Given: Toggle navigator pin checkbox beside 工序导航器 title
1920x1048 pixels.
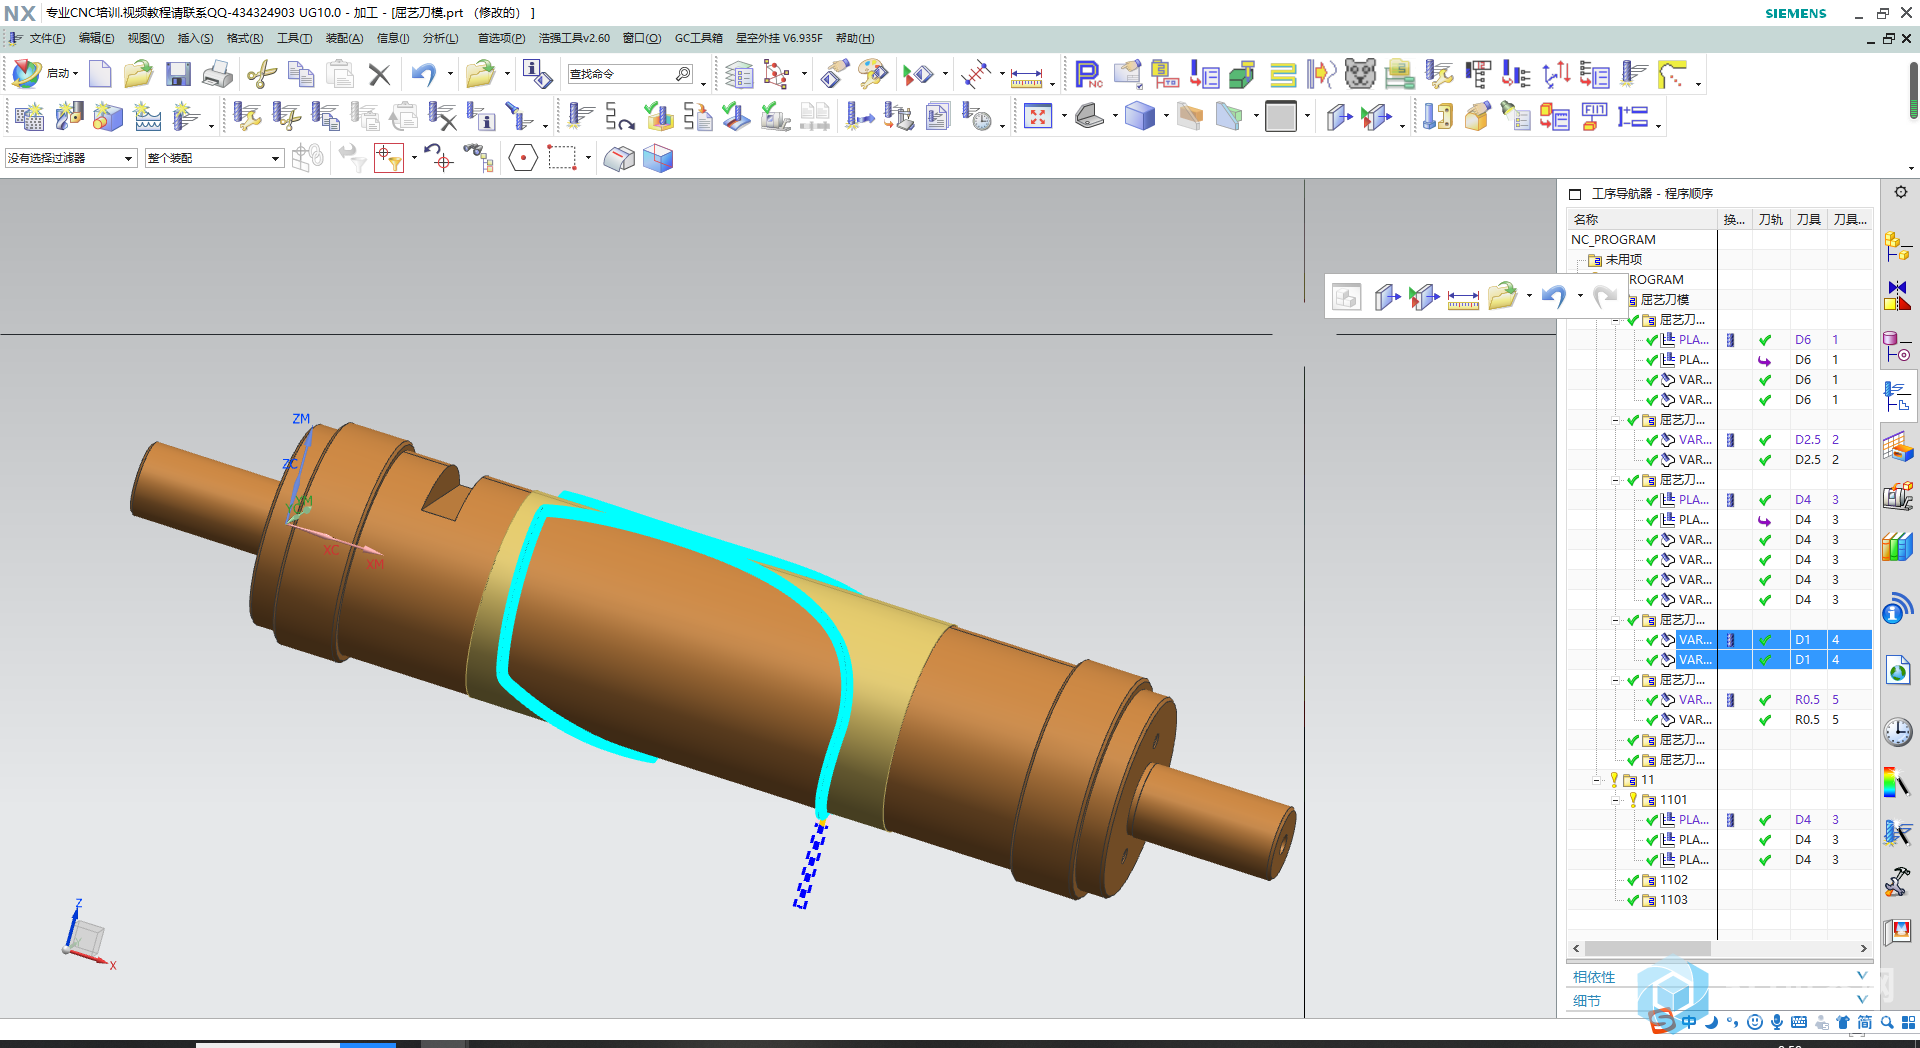Looking at the screenshot, I should [1575, 194].
